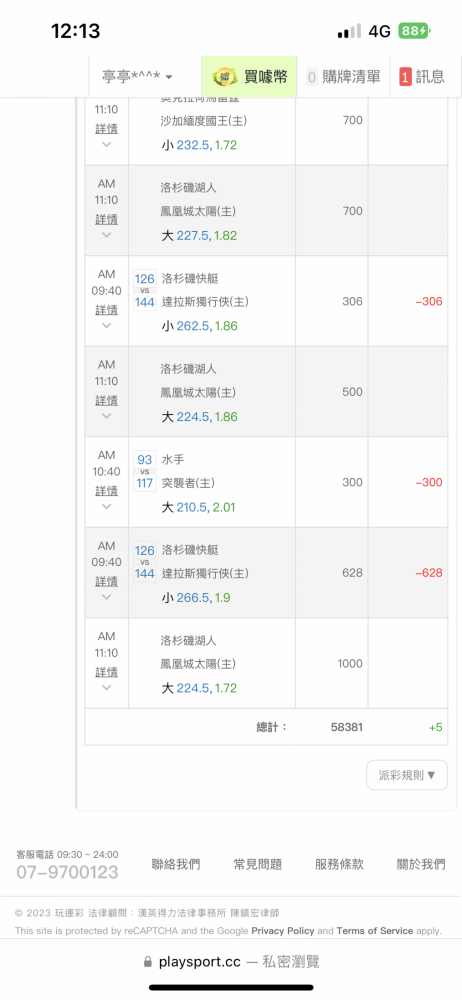Expand the 派彩規則 dropdown
The height and width of the screenshot is (1000, 462).
coord(407,775)
